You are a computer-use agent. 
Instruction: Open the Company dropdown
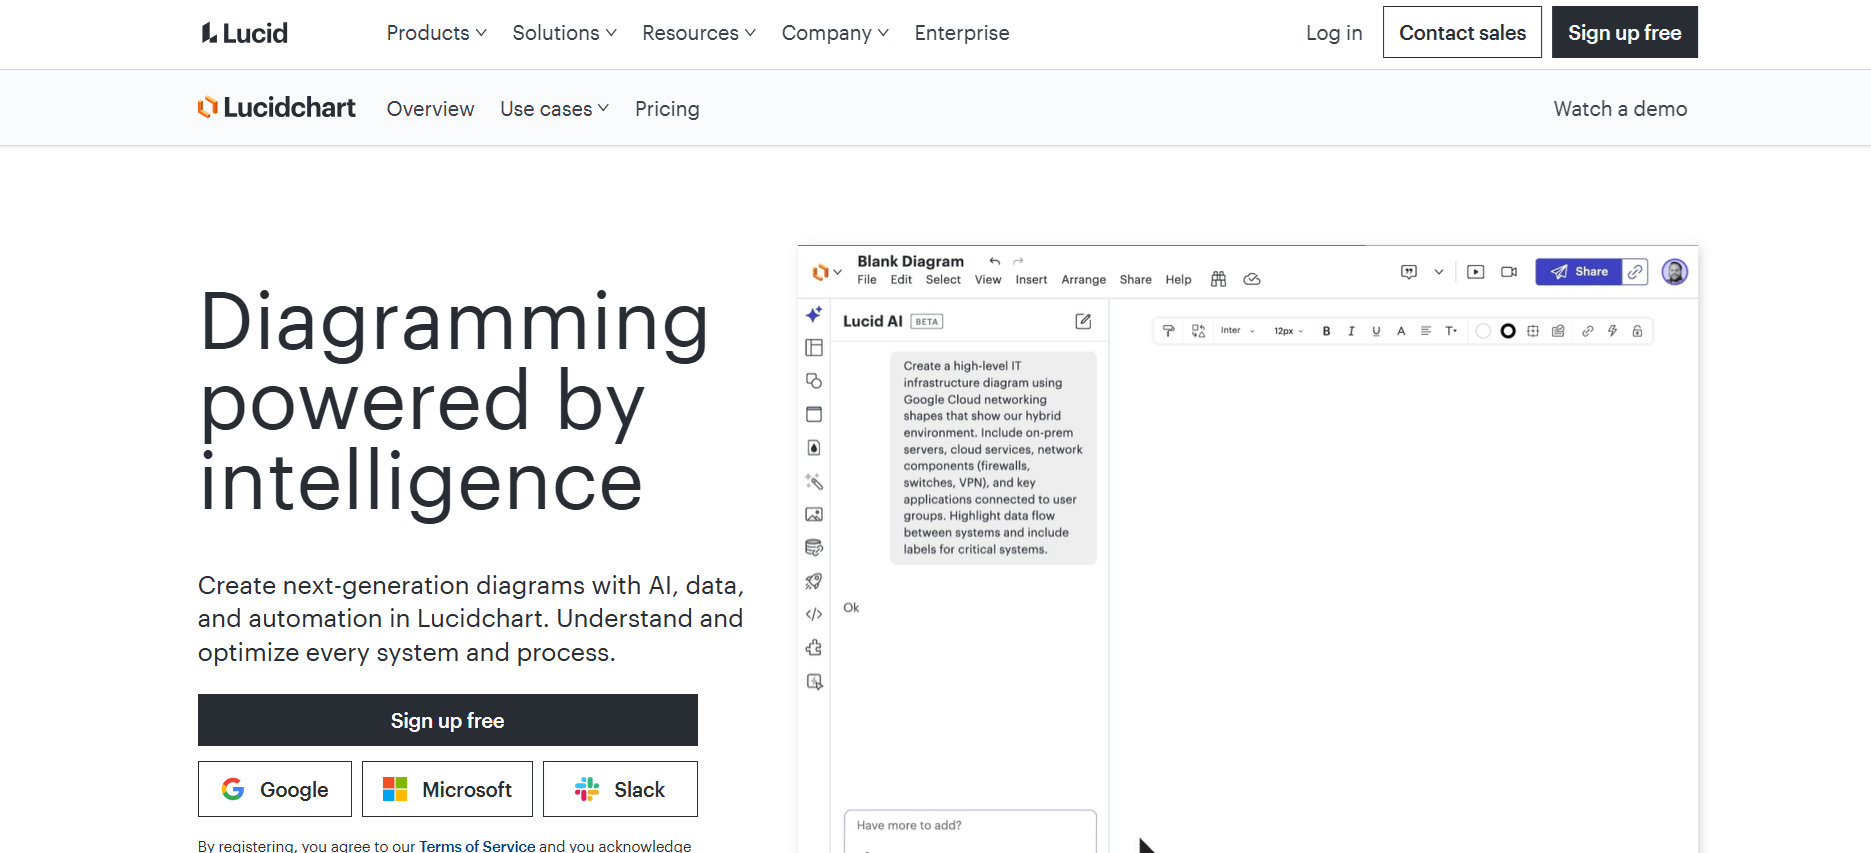tap(835, 33)
